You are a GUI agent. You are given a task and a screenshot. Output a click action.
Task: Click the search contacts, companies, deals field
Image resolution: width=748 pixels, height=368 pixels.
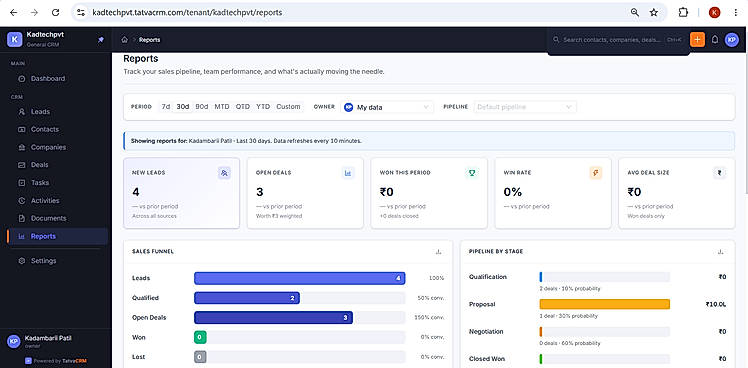(x=618, y=40)
